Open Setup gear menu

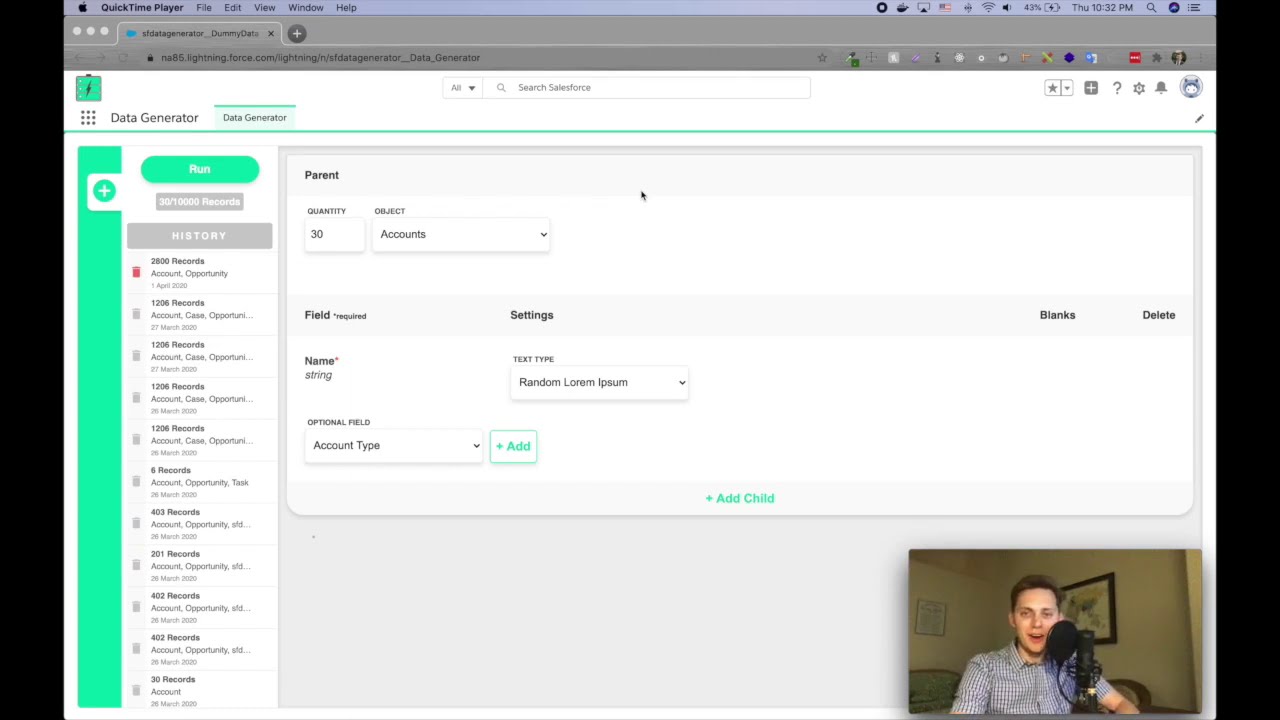(x=1139, y=88)
